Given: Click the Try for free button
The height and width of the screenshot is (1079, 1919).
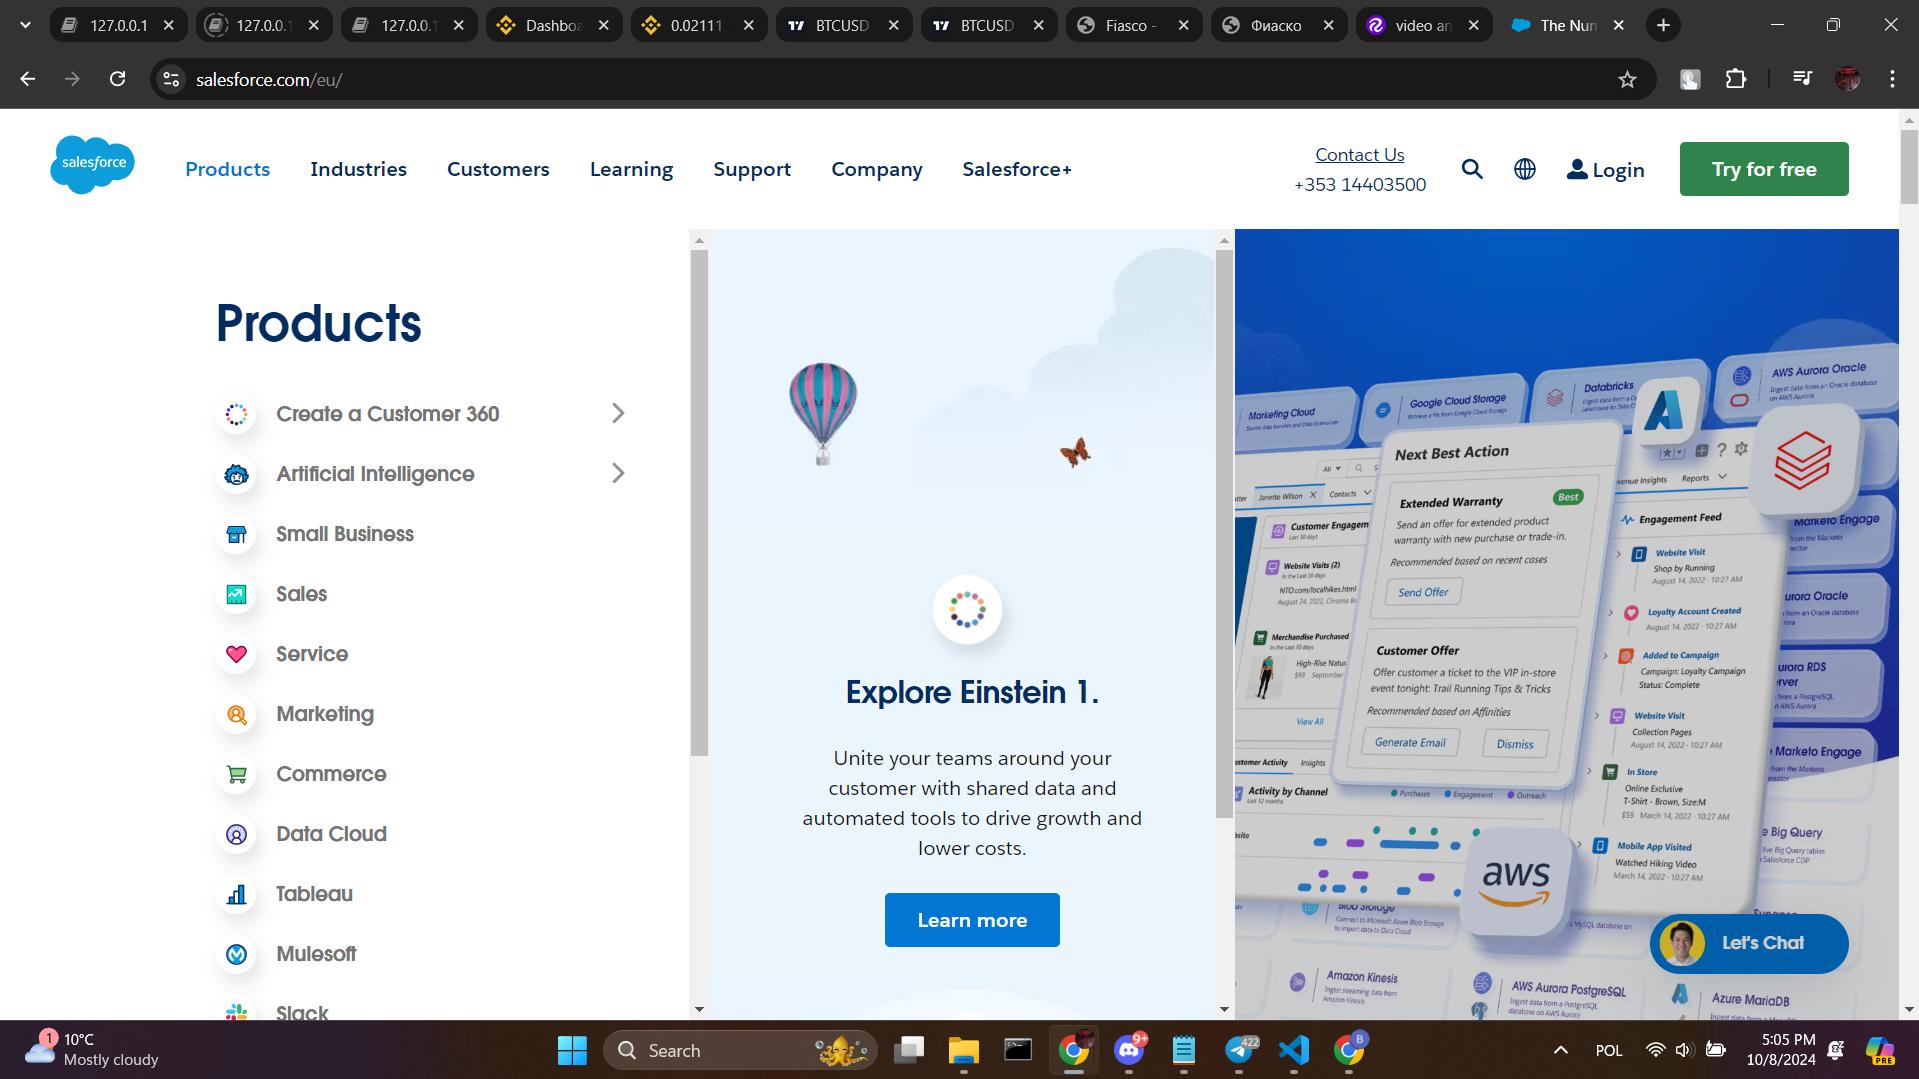Looking at the screenshot, I should pos(1764,169).
